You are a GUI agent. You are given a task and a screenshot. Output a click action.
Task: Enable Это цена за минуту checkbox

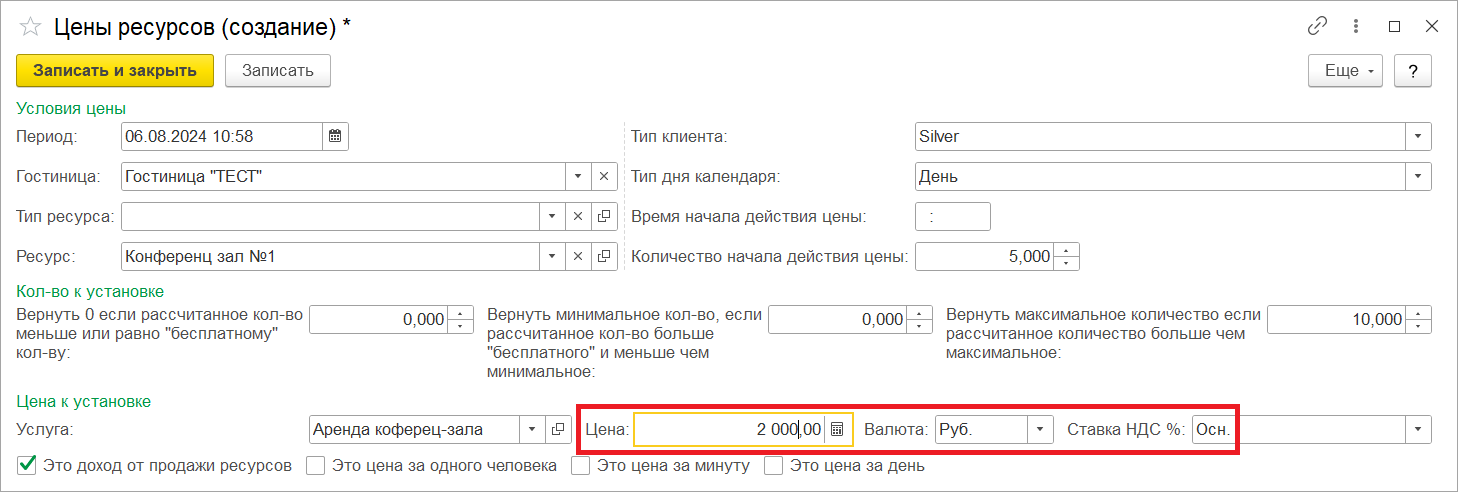tap(580, 465)
